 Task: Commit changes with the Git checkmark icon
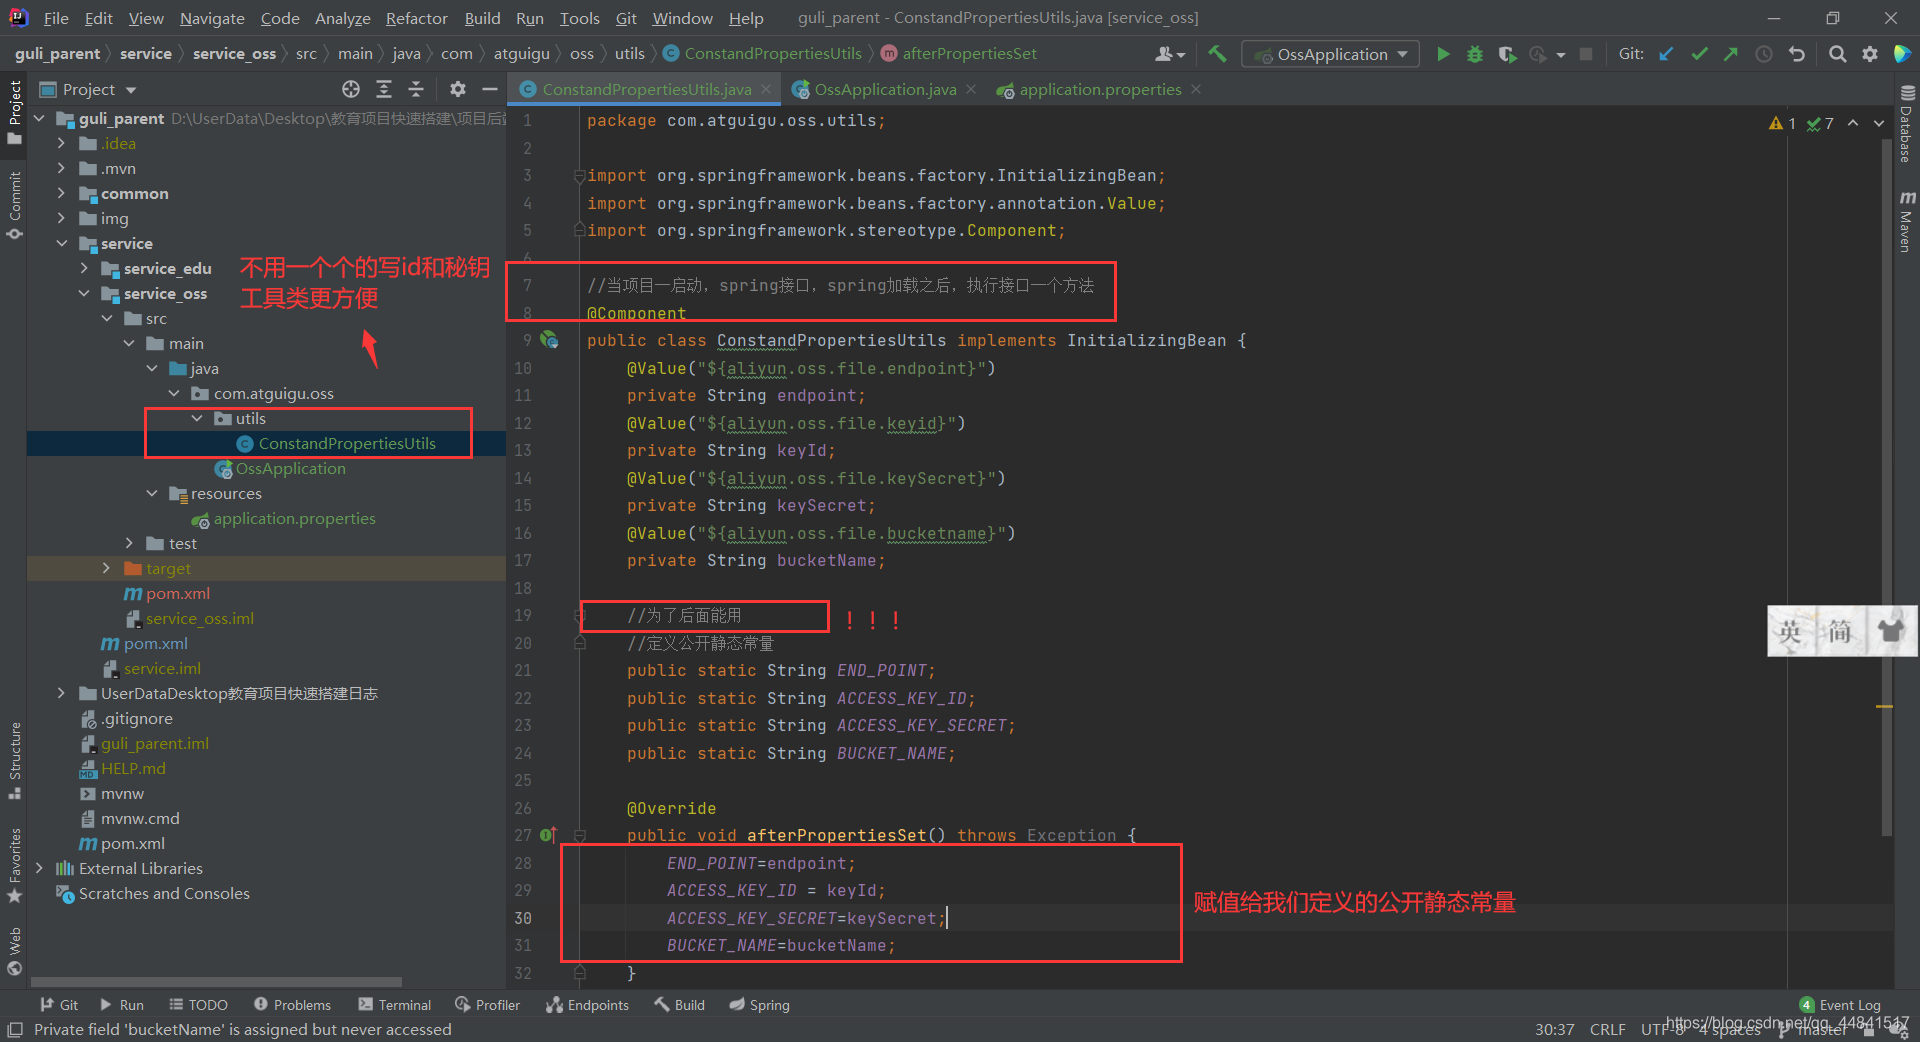[1699, 54]
